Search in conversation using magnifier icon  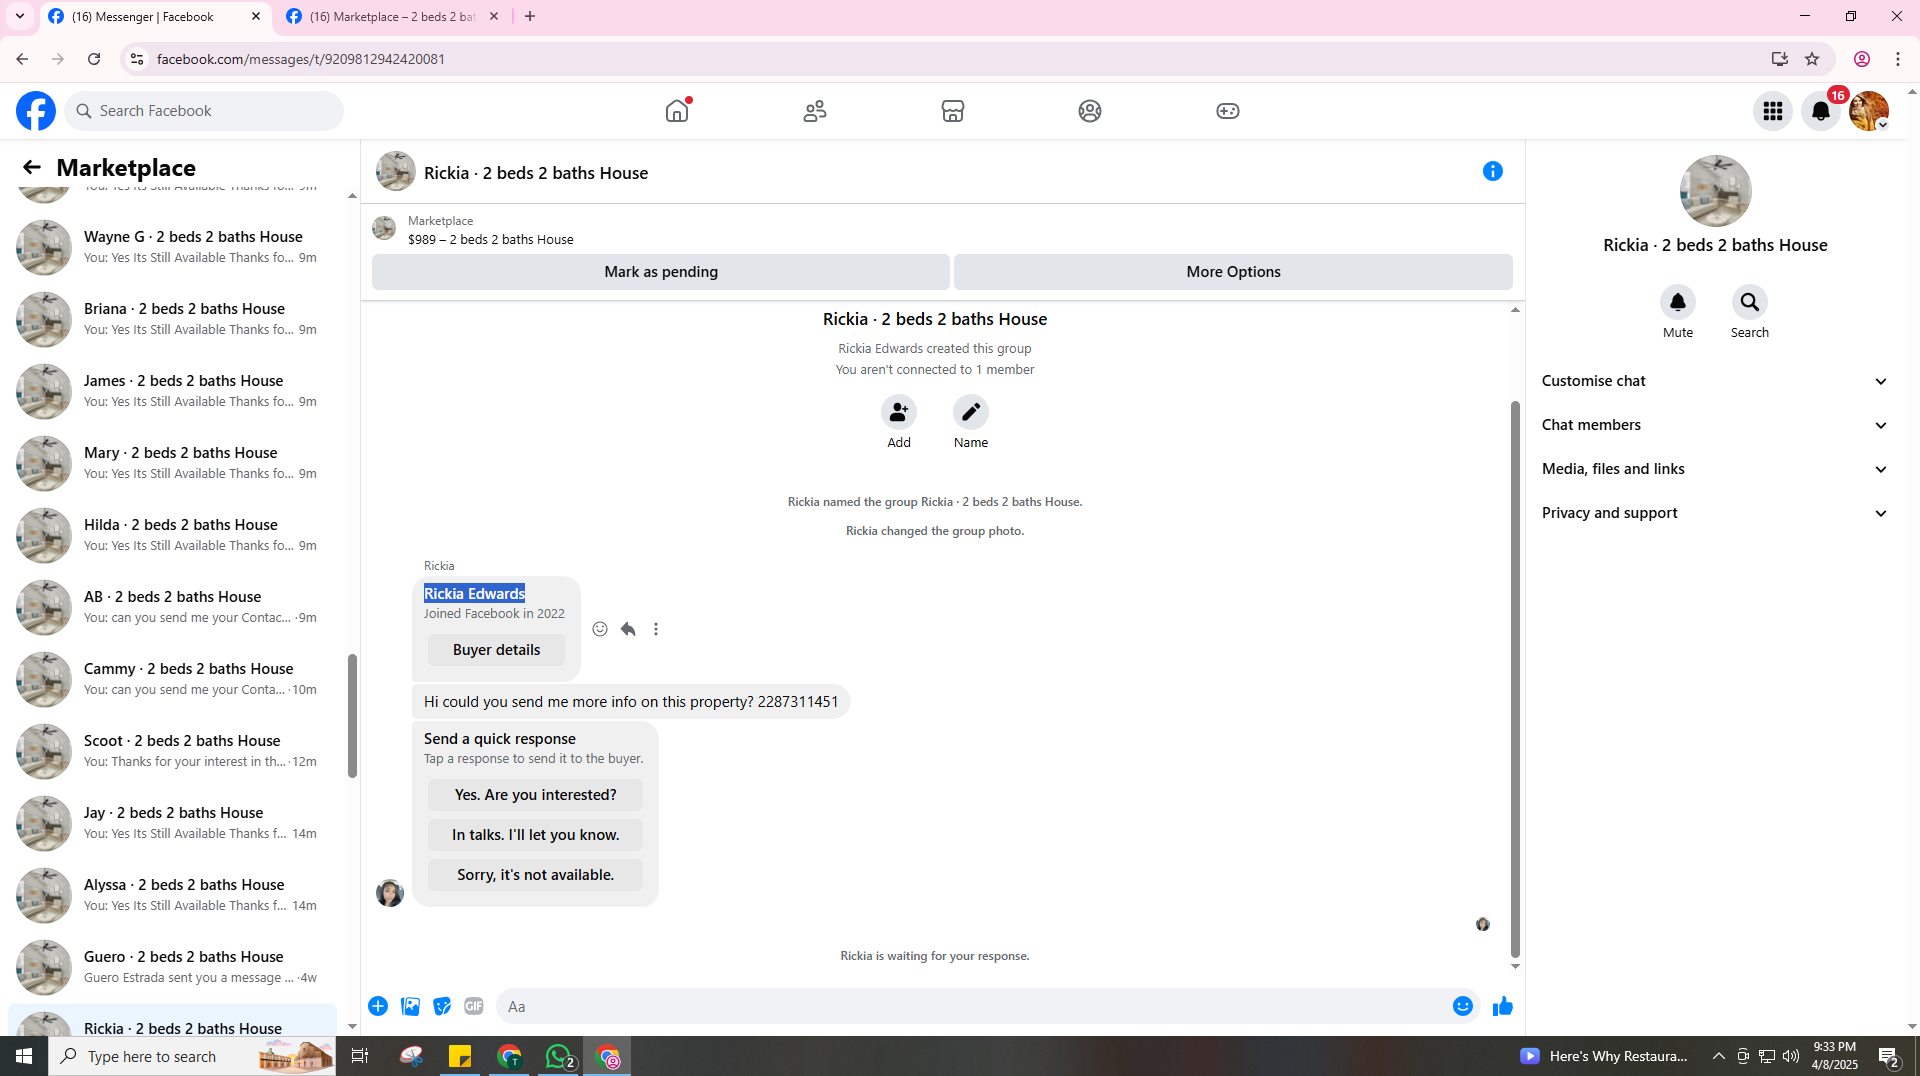(x=1750, y=302)
